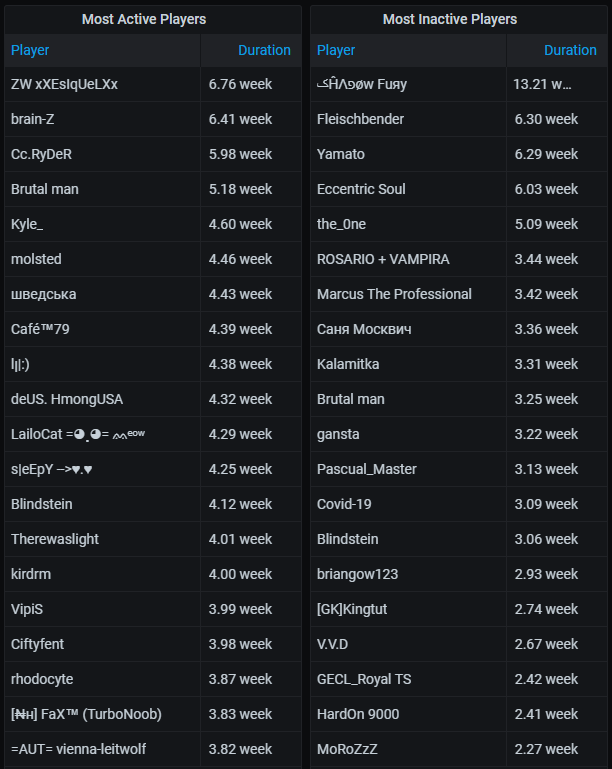The width and height of the screenshot is (612, 769).
Task: Select the Cc.RyDeR player row
Action: coord(41,154)
